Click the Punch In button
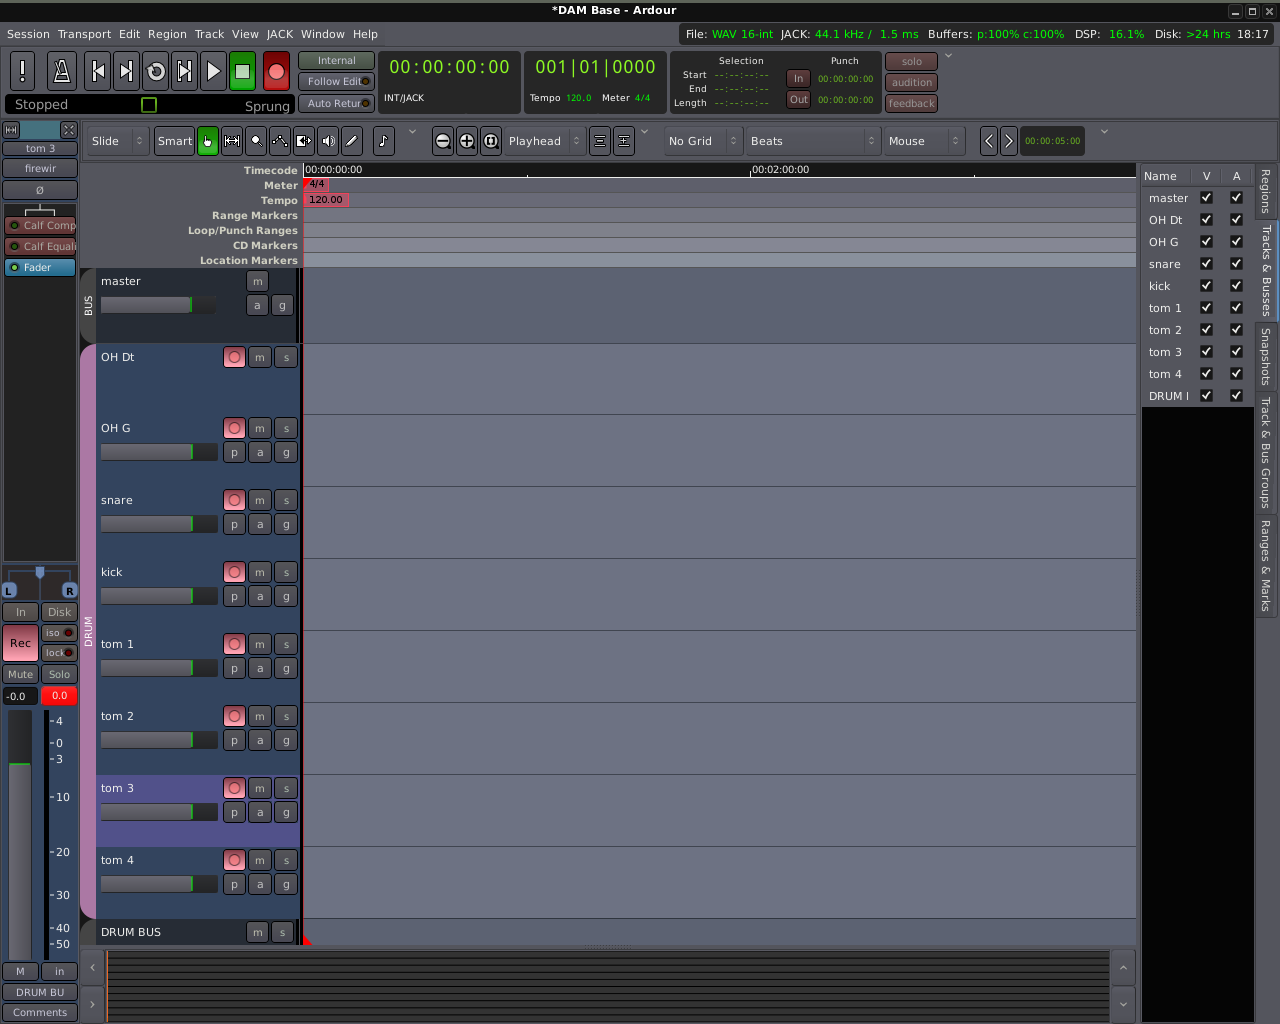This screenshot has height=1024, width=1280. [798, 79]
